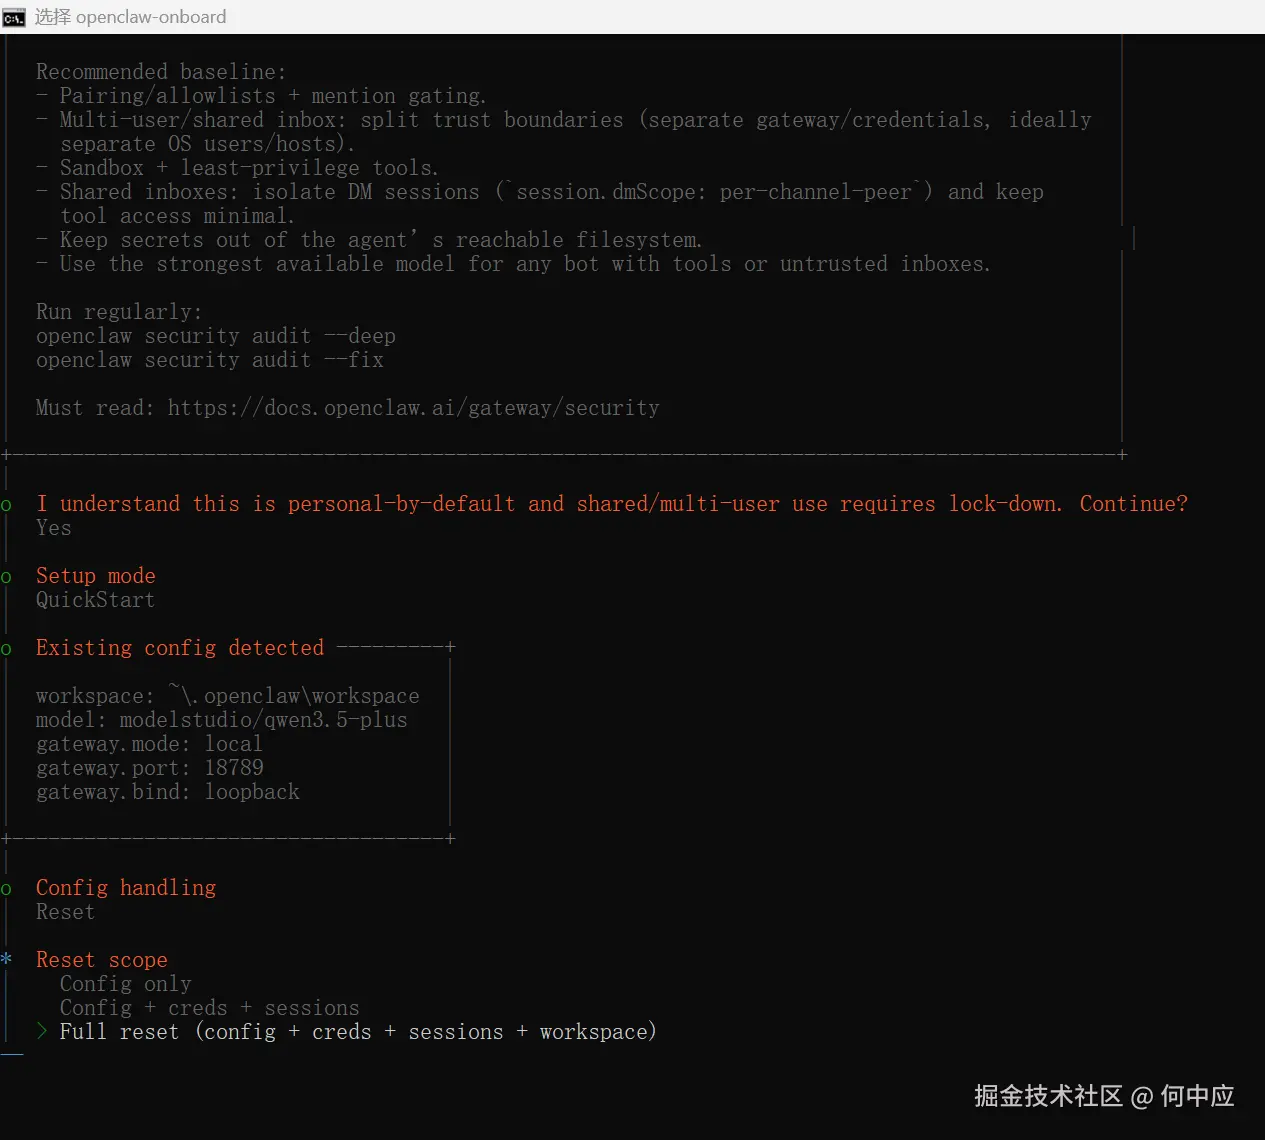Image resolution: width=1265 pixels, height=1140 pixels.
Task: Click the 'Reset scope' prompt heading
Action: [x=102, y=960]
